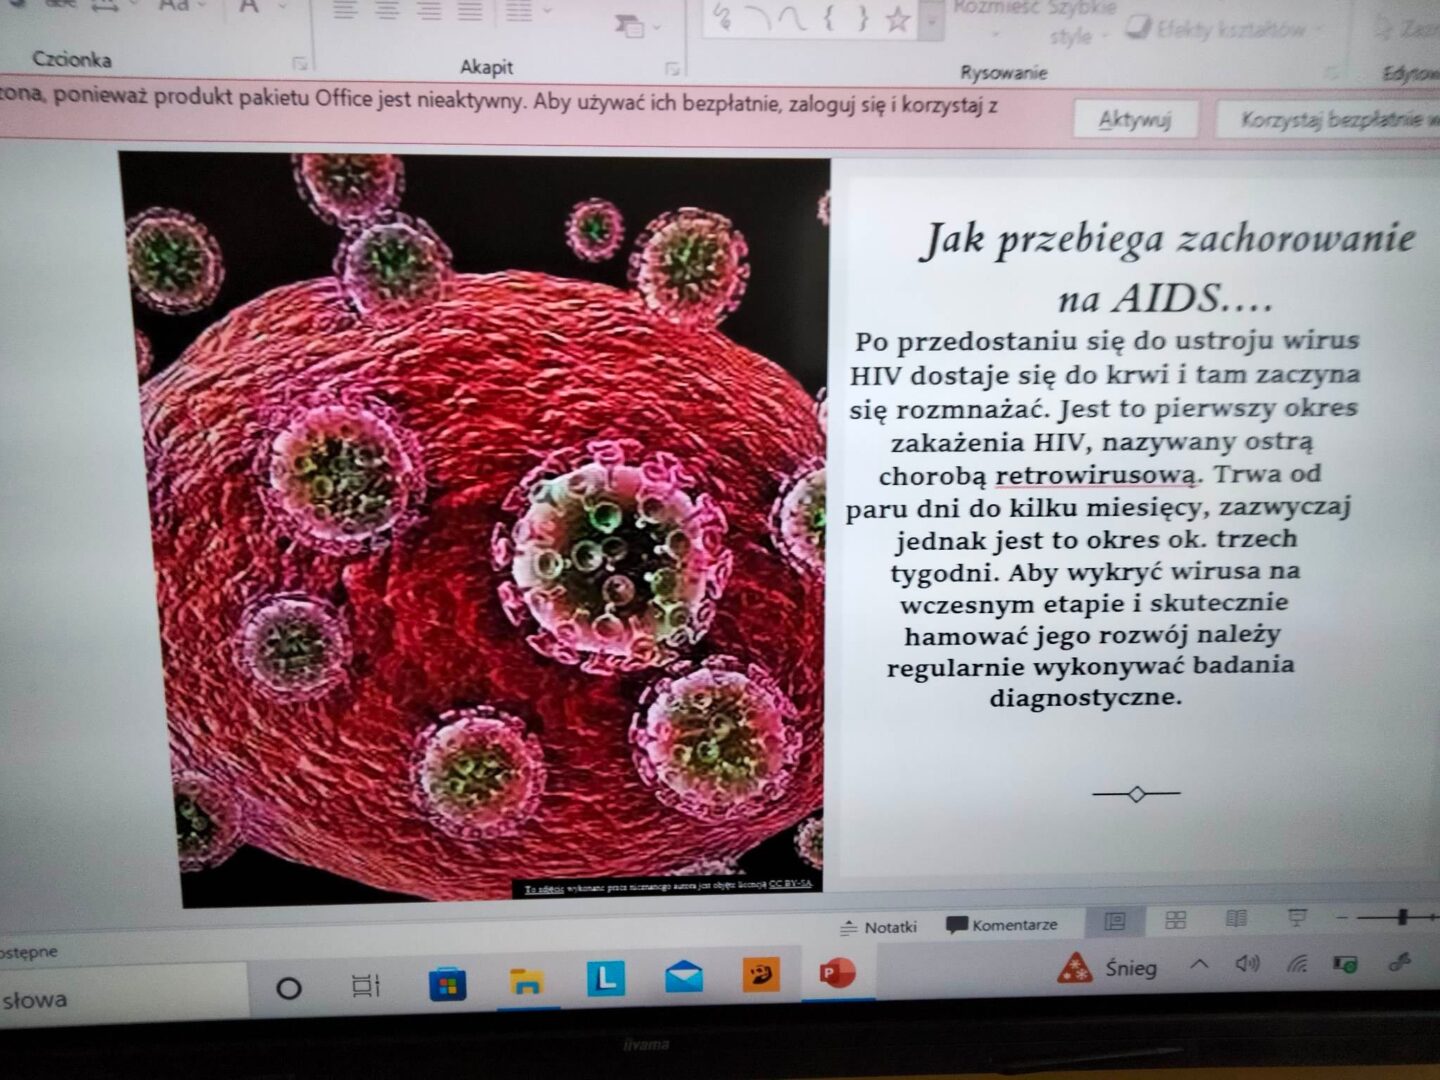Click the zoom out minus button
The image size is (1440, 1080).
[1342, 917]
